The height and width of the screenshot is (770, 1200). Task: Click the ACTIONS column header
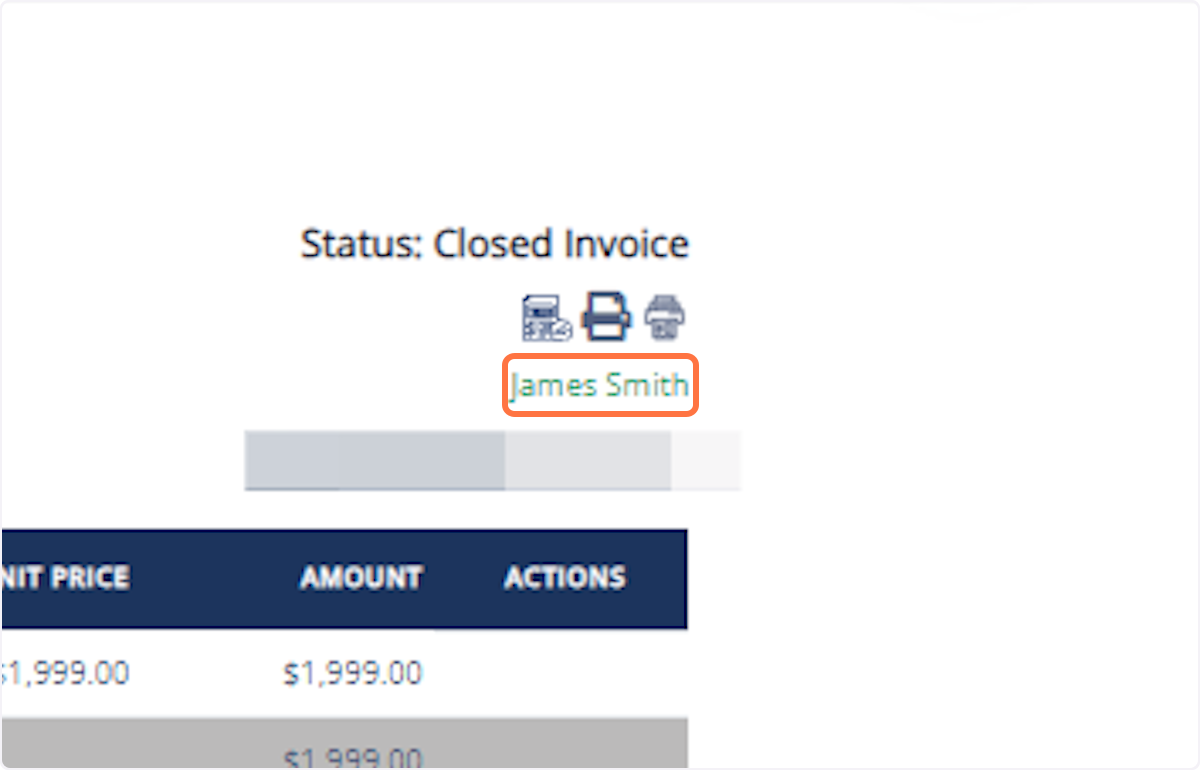click(563, 577)
